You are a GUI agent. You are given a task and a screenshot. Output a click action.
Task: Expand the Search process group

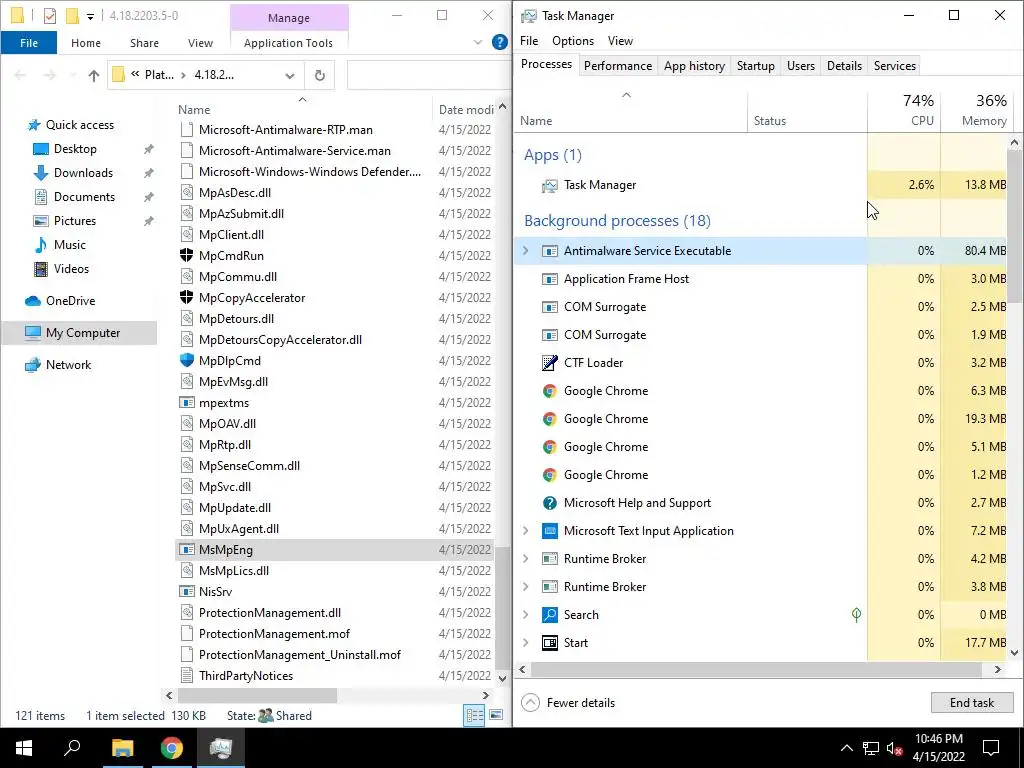tap(526, 615)
